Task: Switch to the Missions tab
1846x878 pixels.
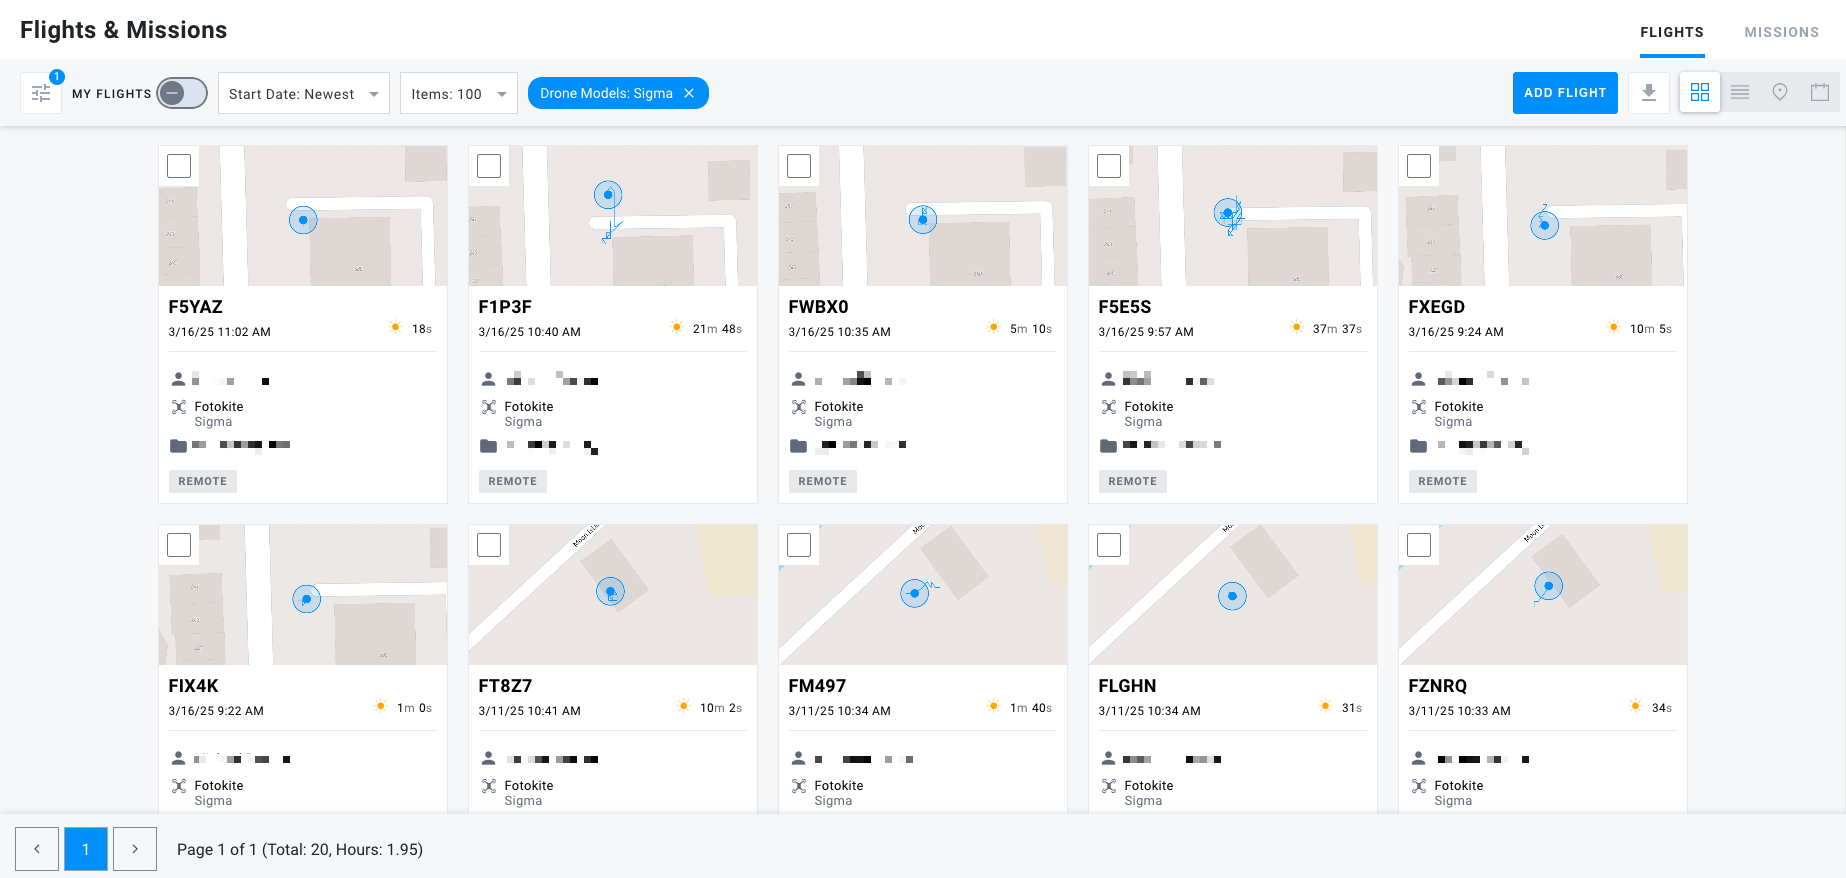Action: click(1781, 32)
